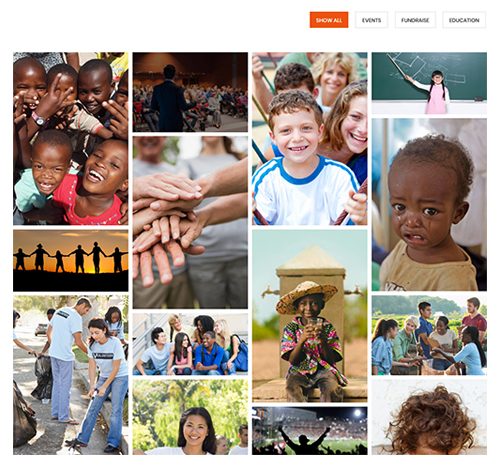Select the SHOW ALL filter button
This screenshot has height=470, width=500.
(329, 20)
